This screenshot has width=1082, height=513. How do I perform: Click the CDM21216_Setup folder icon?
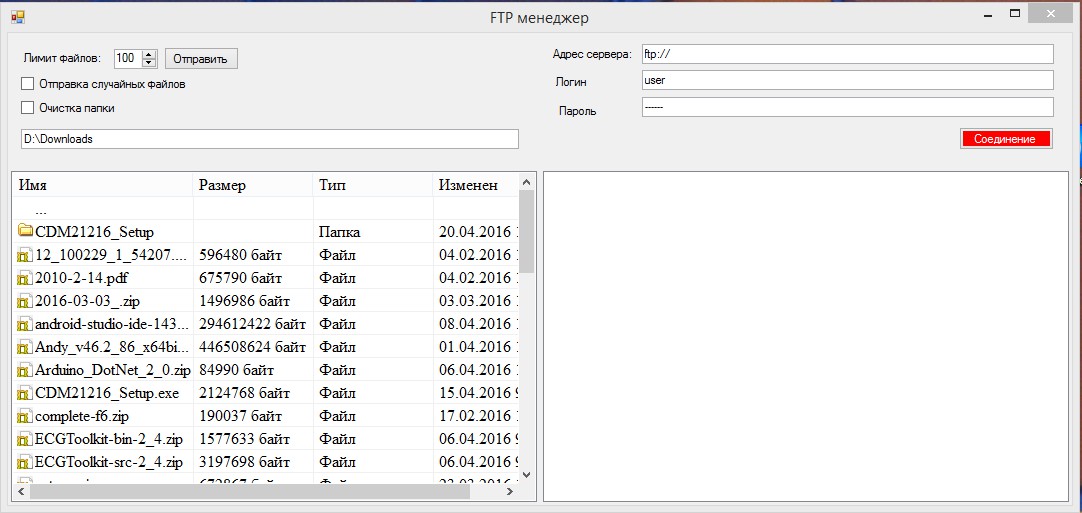coord(25,232)
